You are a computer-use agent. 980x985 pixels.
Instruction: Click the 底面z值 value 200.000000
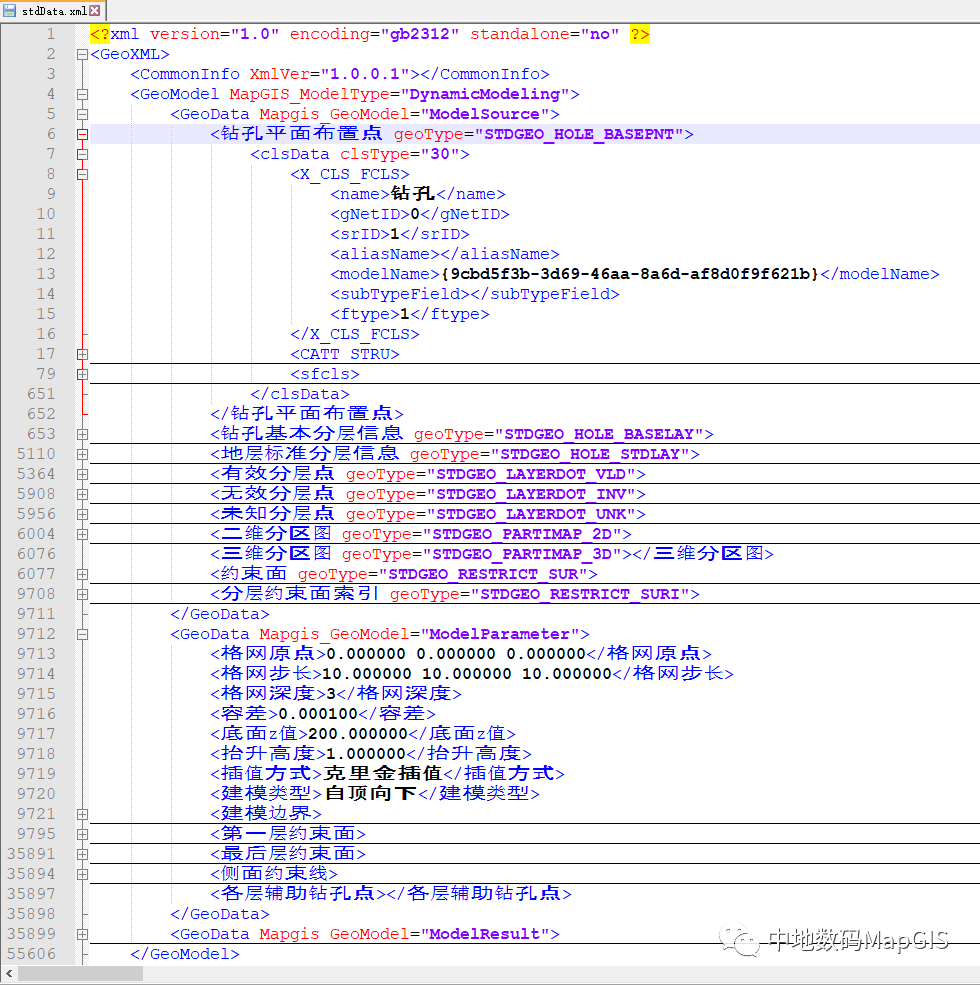(x=358, y=734)
